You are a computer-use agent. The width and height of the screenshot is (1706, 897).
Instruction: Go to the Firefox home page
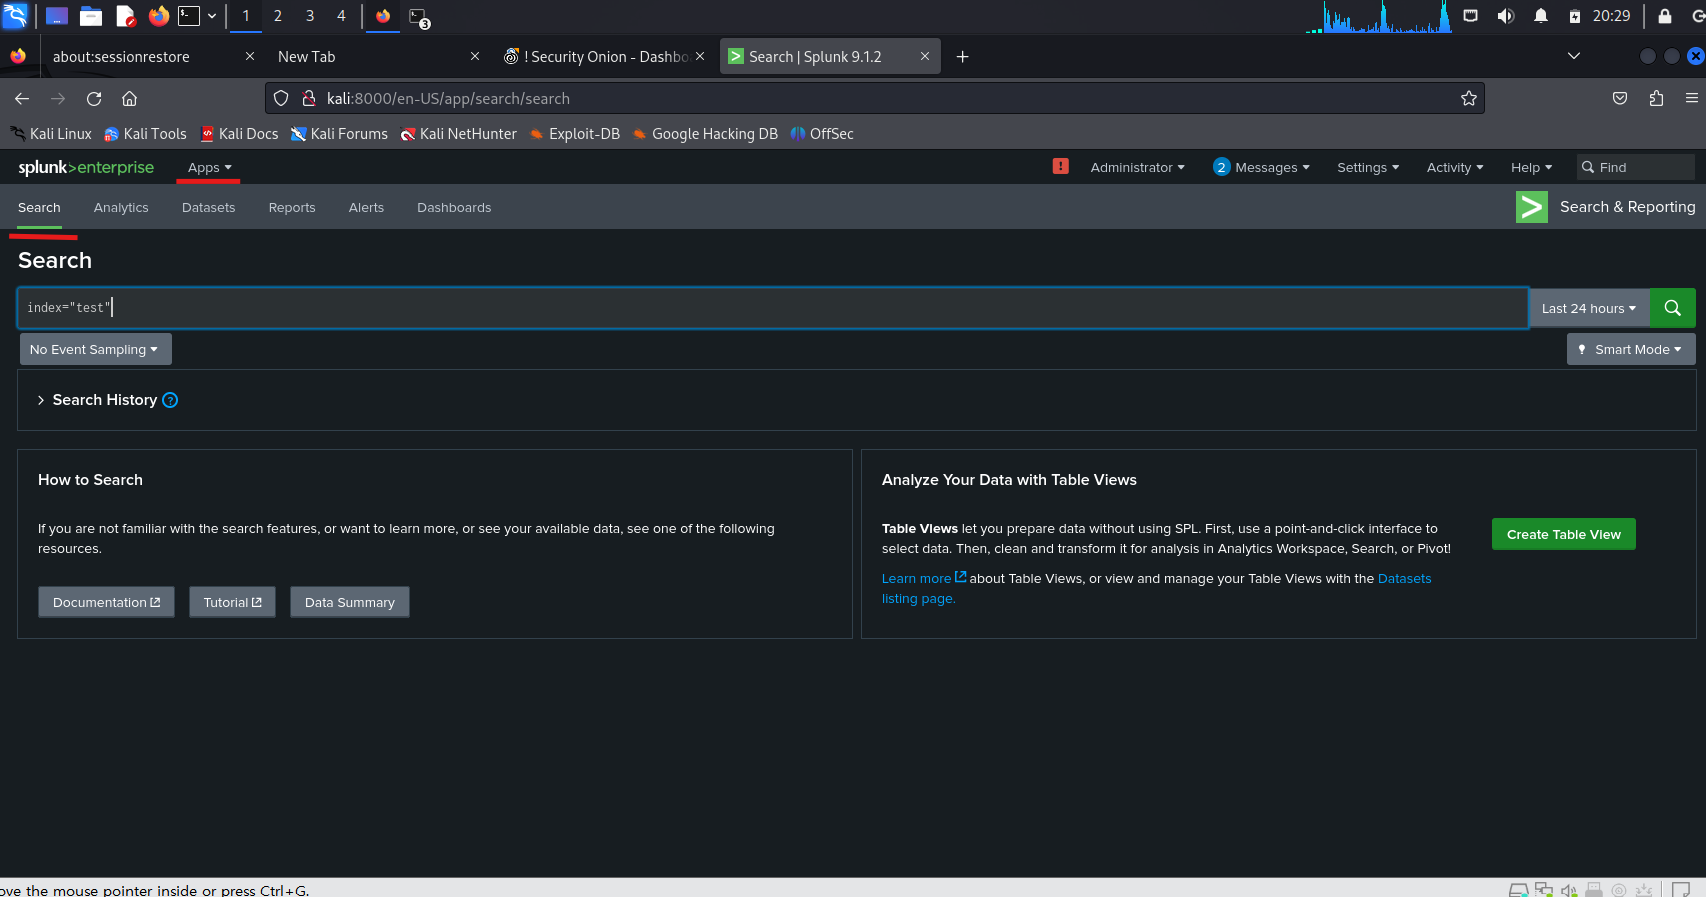pos(130,98)
